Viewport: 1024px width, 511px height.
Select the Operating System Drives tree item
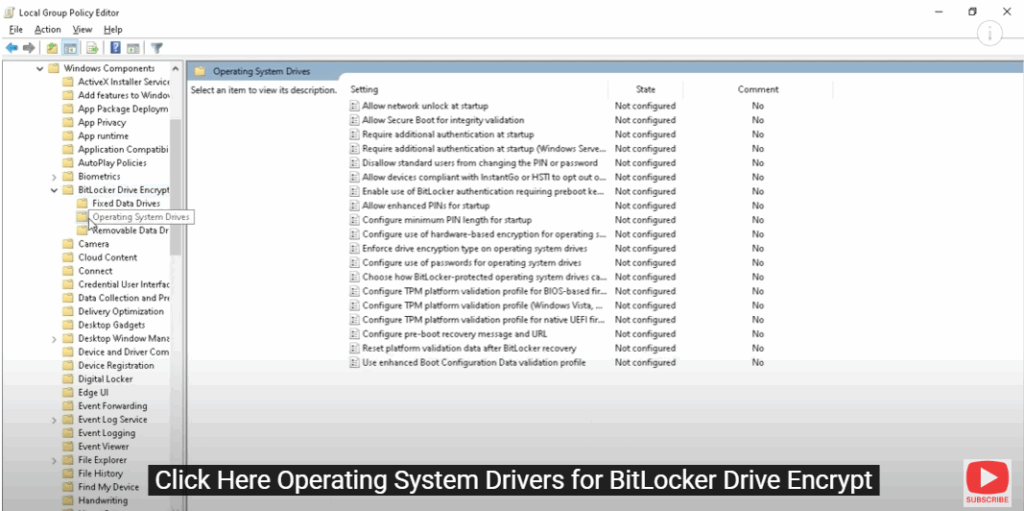(140, 217)
